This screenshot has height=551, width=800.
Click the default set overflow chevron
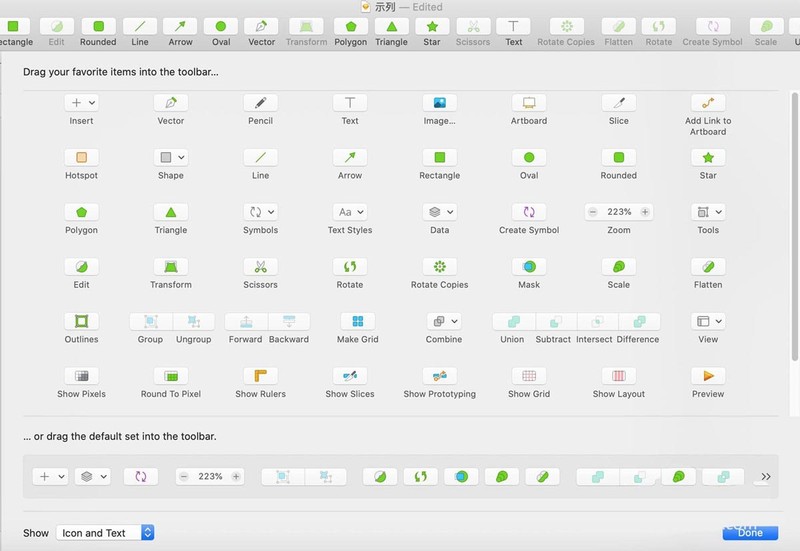765,477
